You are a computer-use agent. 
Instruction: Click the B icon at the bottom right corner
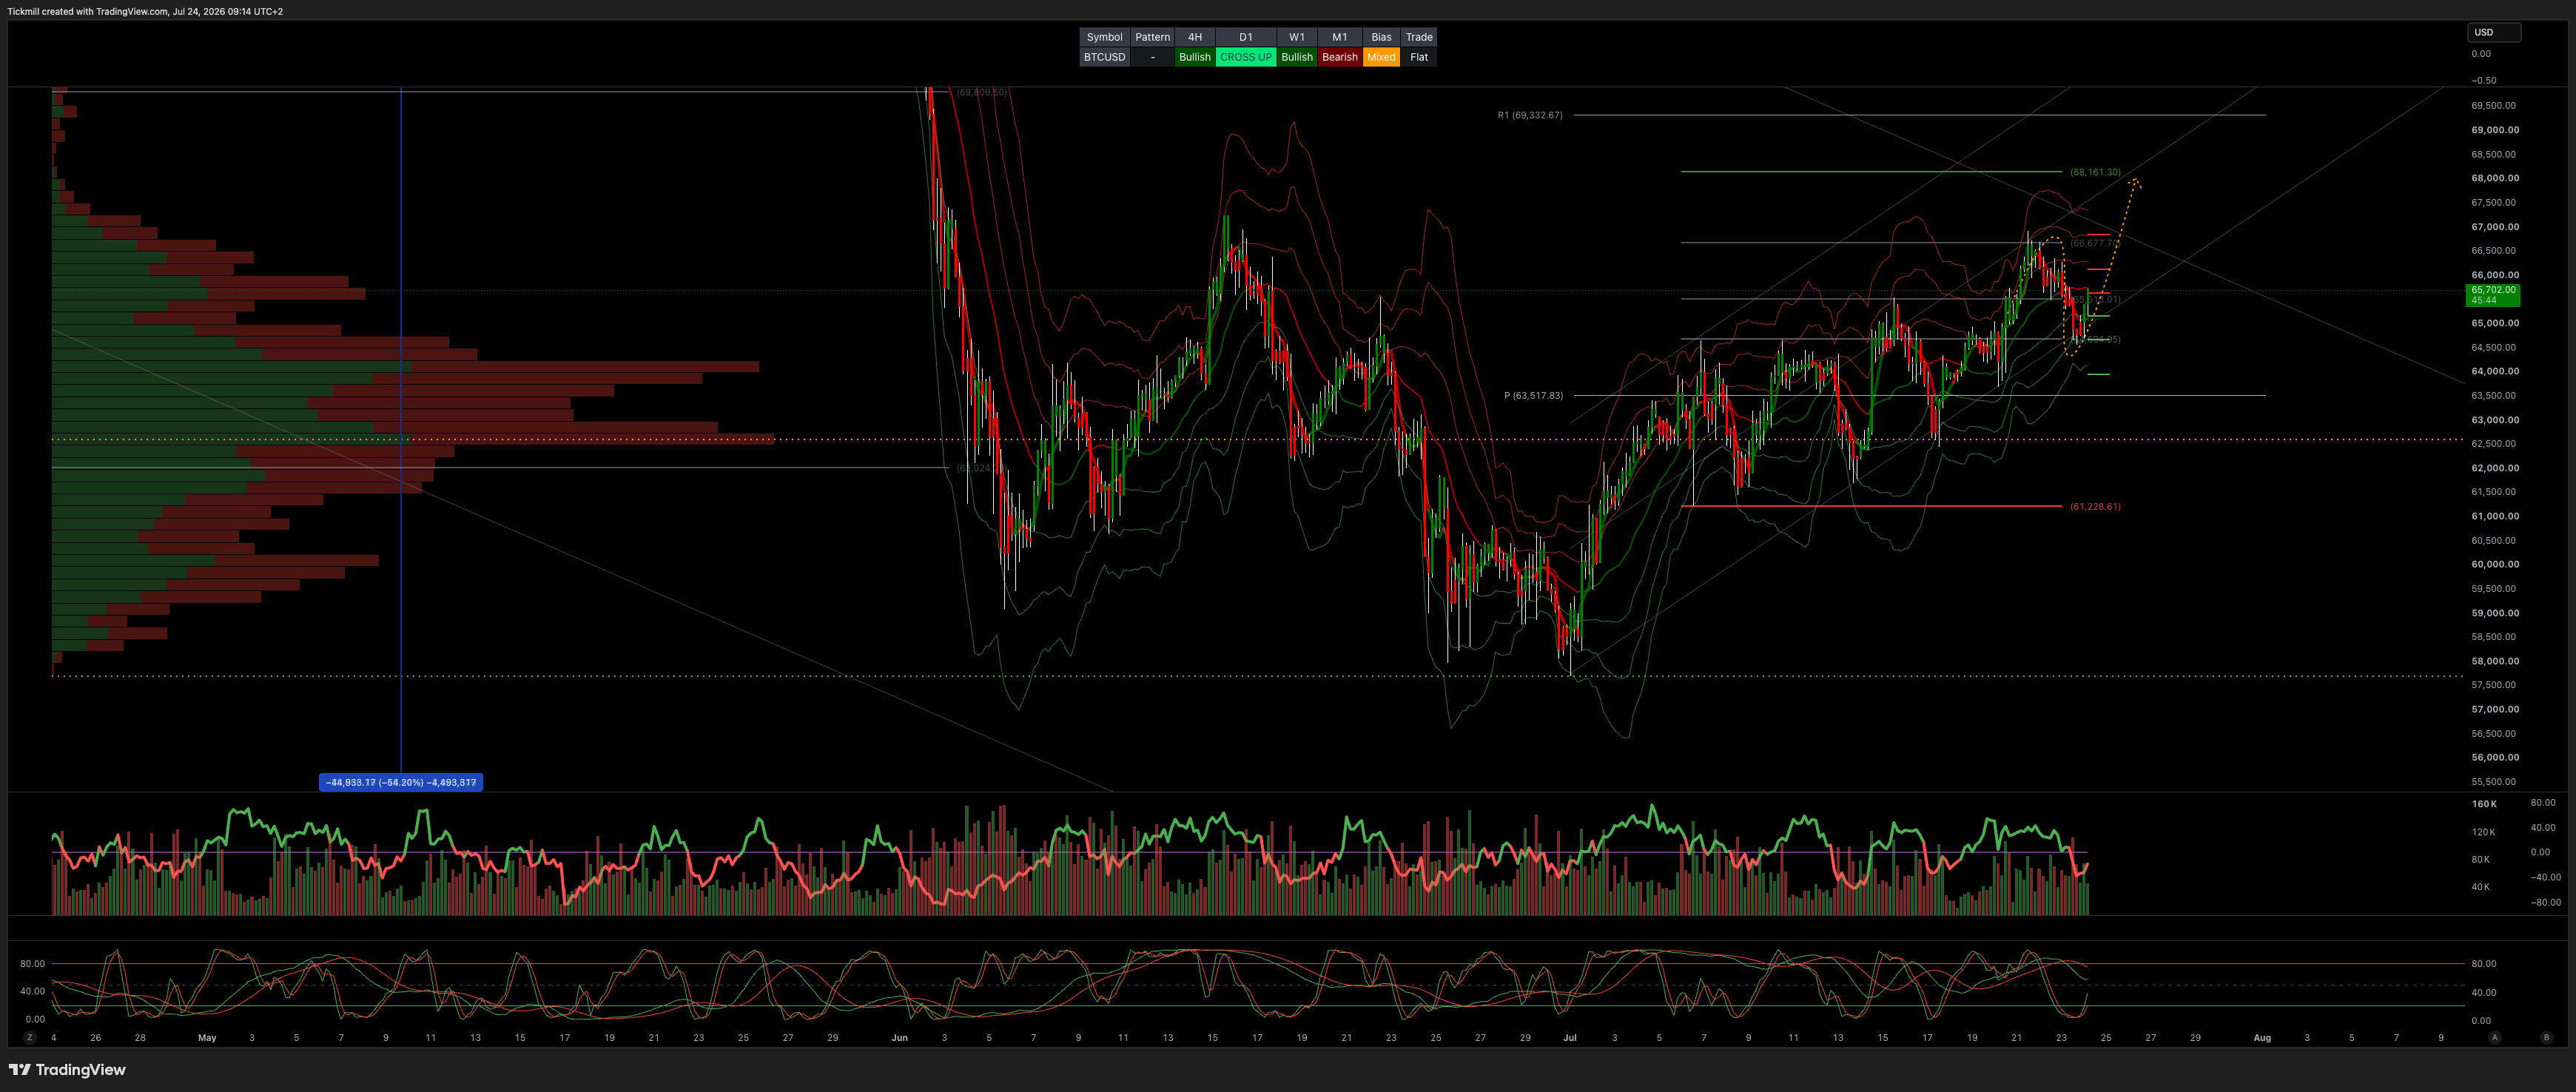(x=2546, y=1038)
